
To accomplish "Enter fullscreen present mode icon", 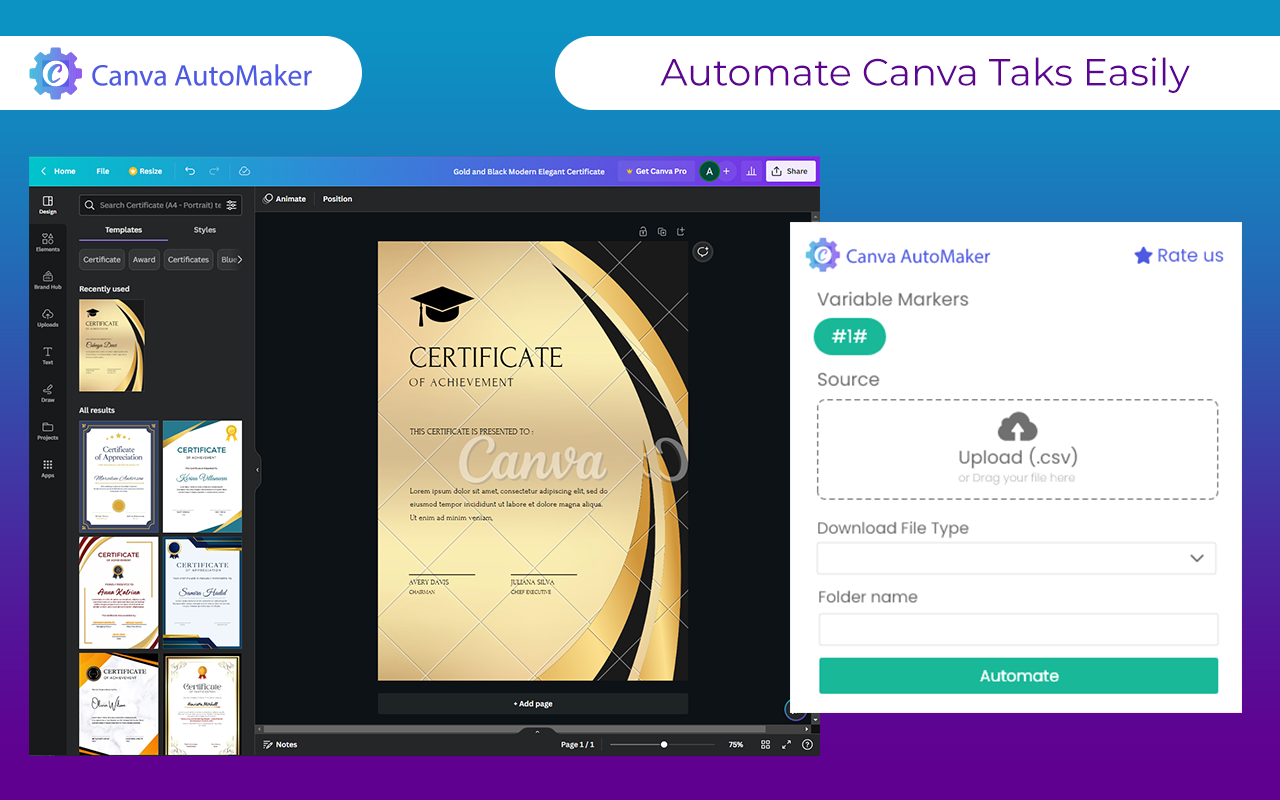I will point(786,744).
